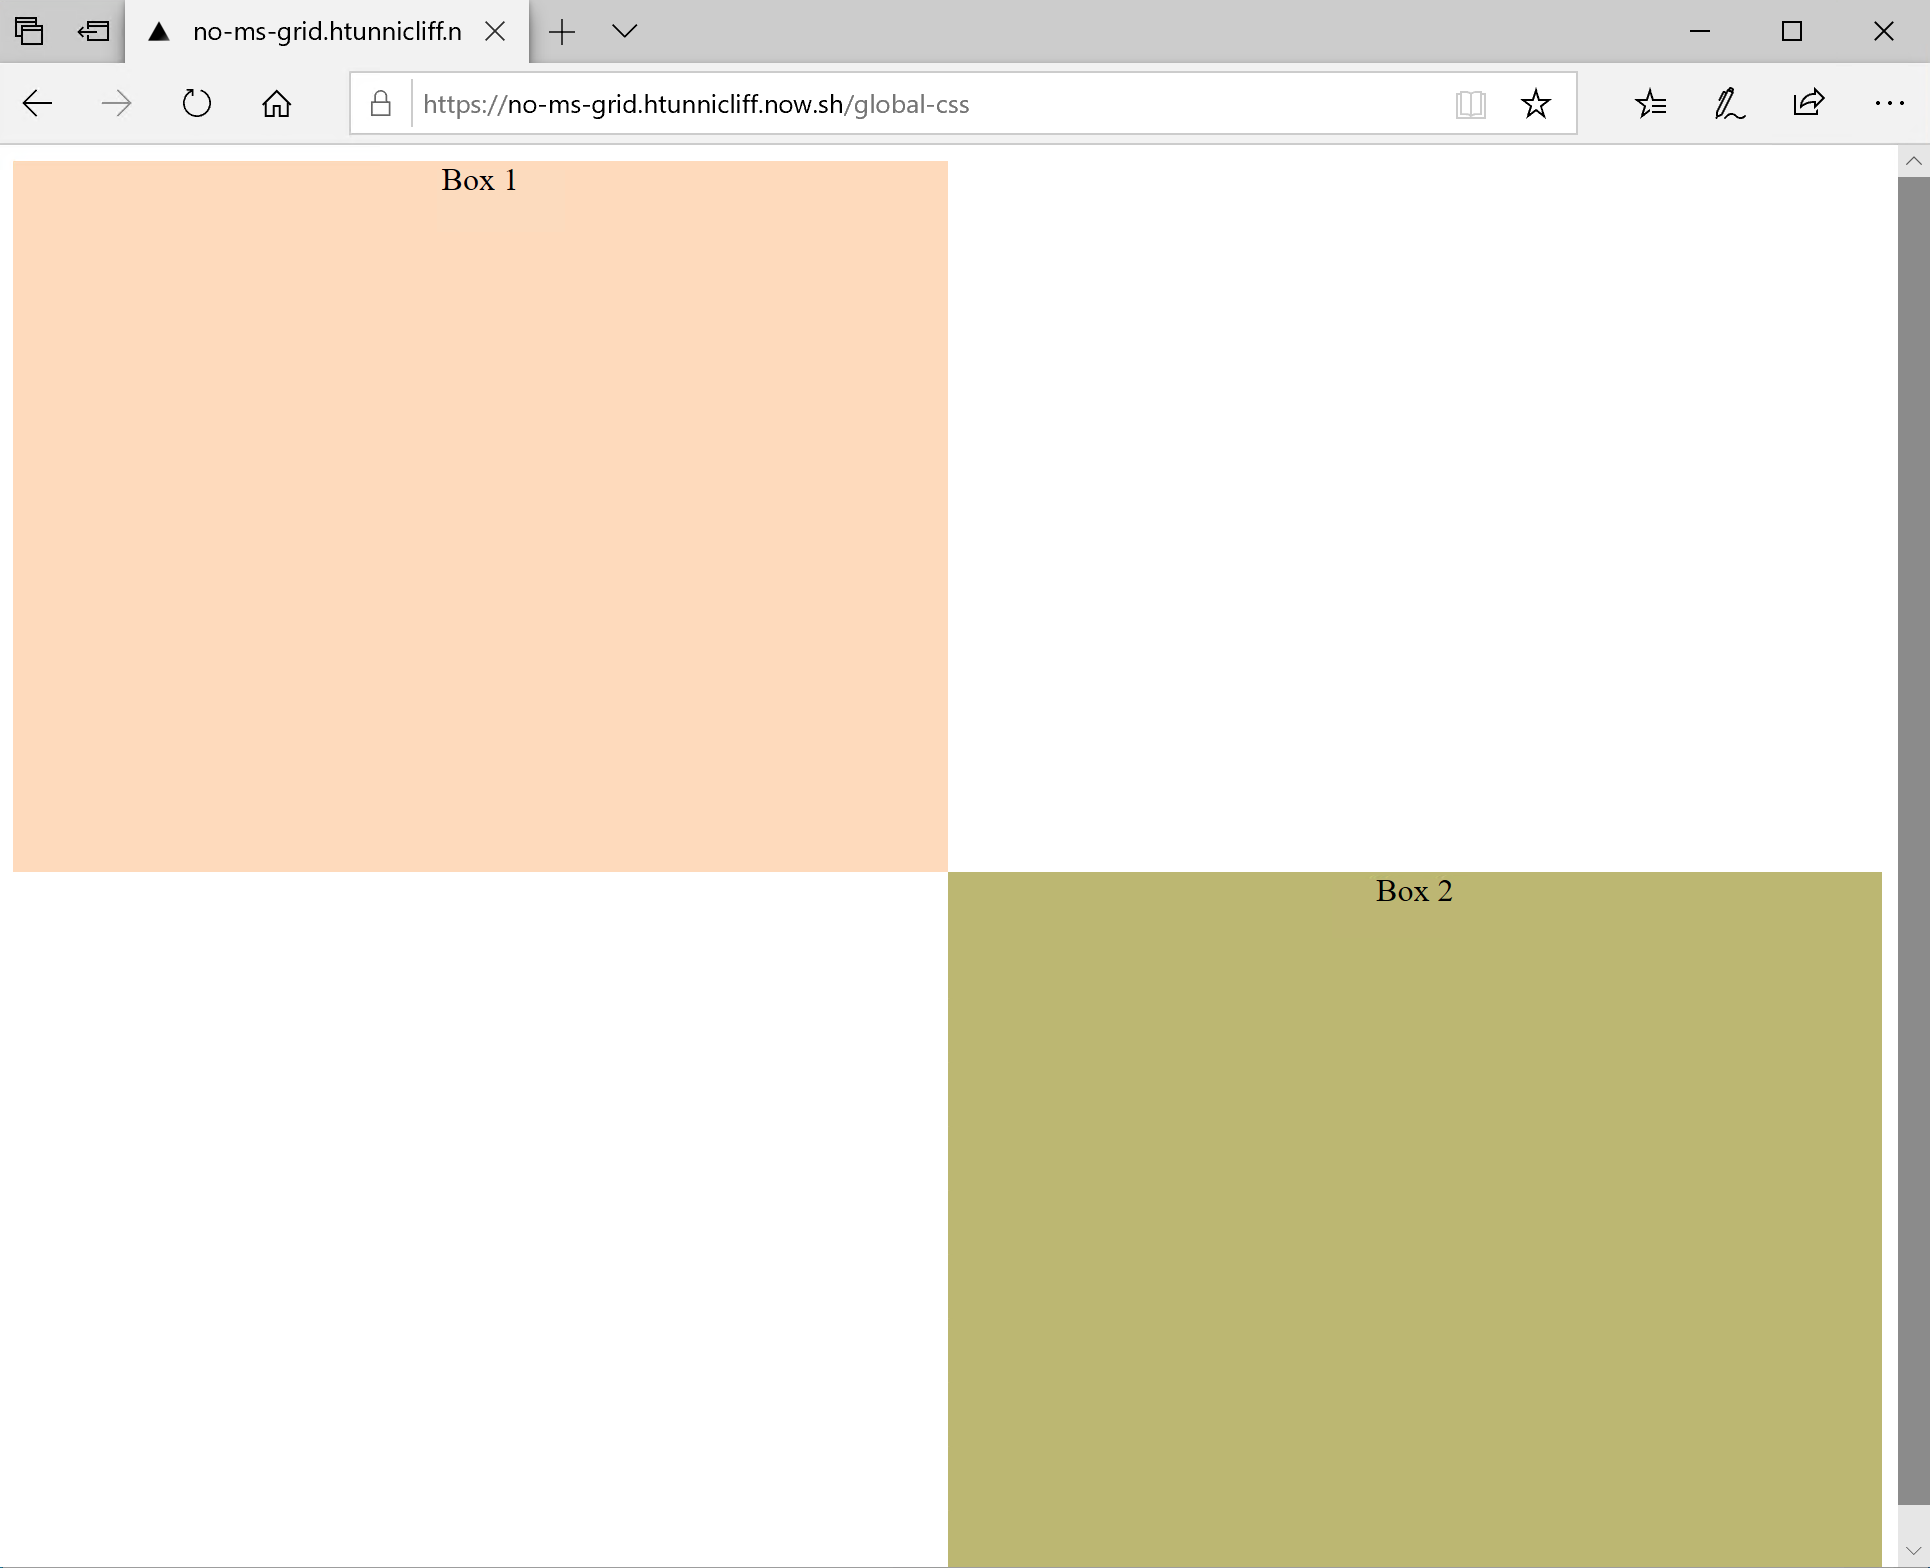This screenshot has height=1568, width=1930.
Task: View site security certificate via lock icon
Action: click(x=380, y=103)
